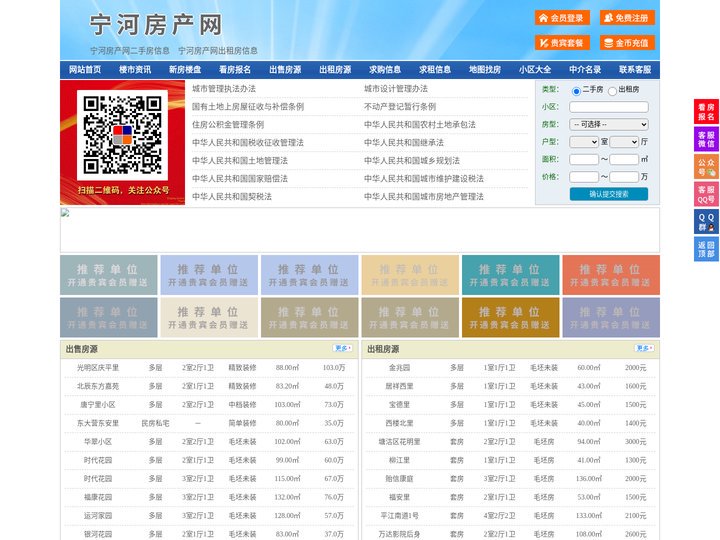Screen dimensions: 720x540
Task: Click the teal 推荐单位 banner tile
Action: pos(511,275)
